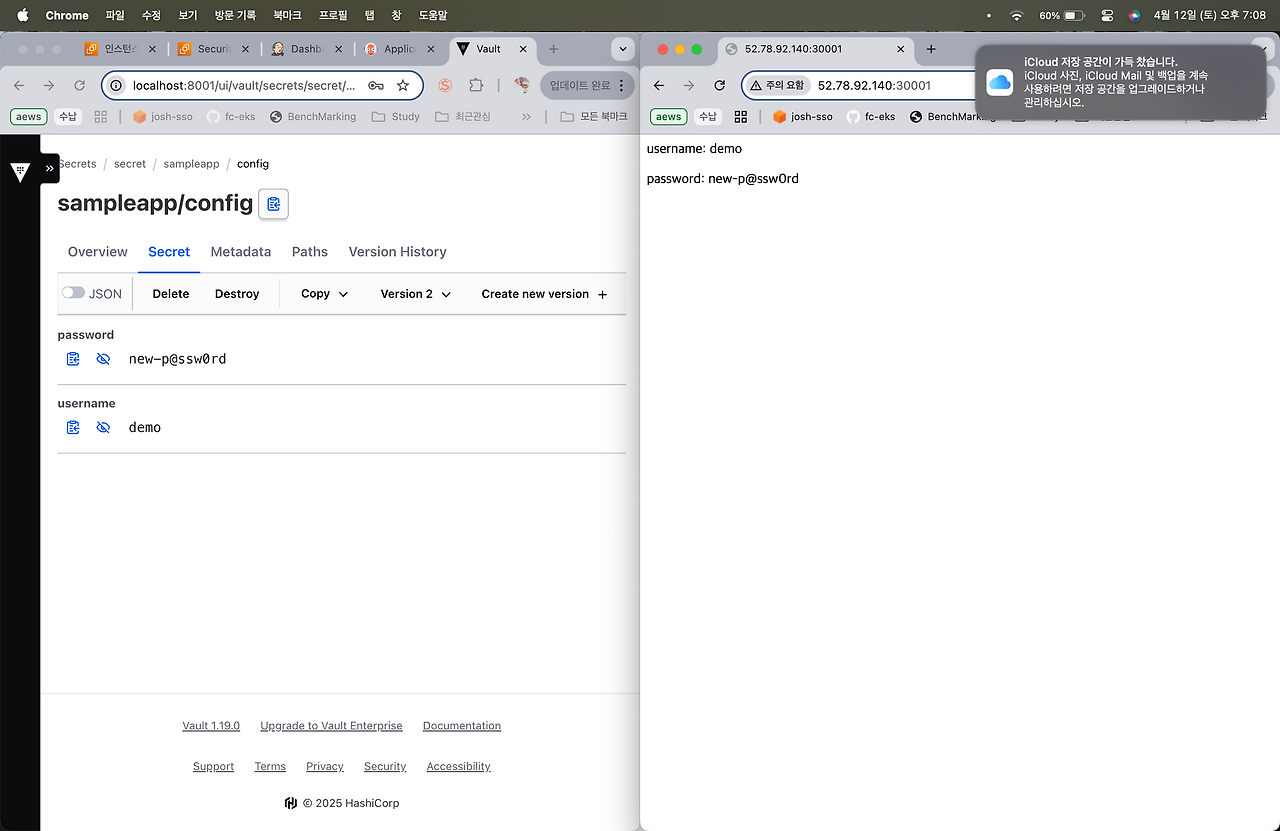Click the password key icon in address bar
Viewport: 1280px width, 831px height.
[x=376, y=86]
